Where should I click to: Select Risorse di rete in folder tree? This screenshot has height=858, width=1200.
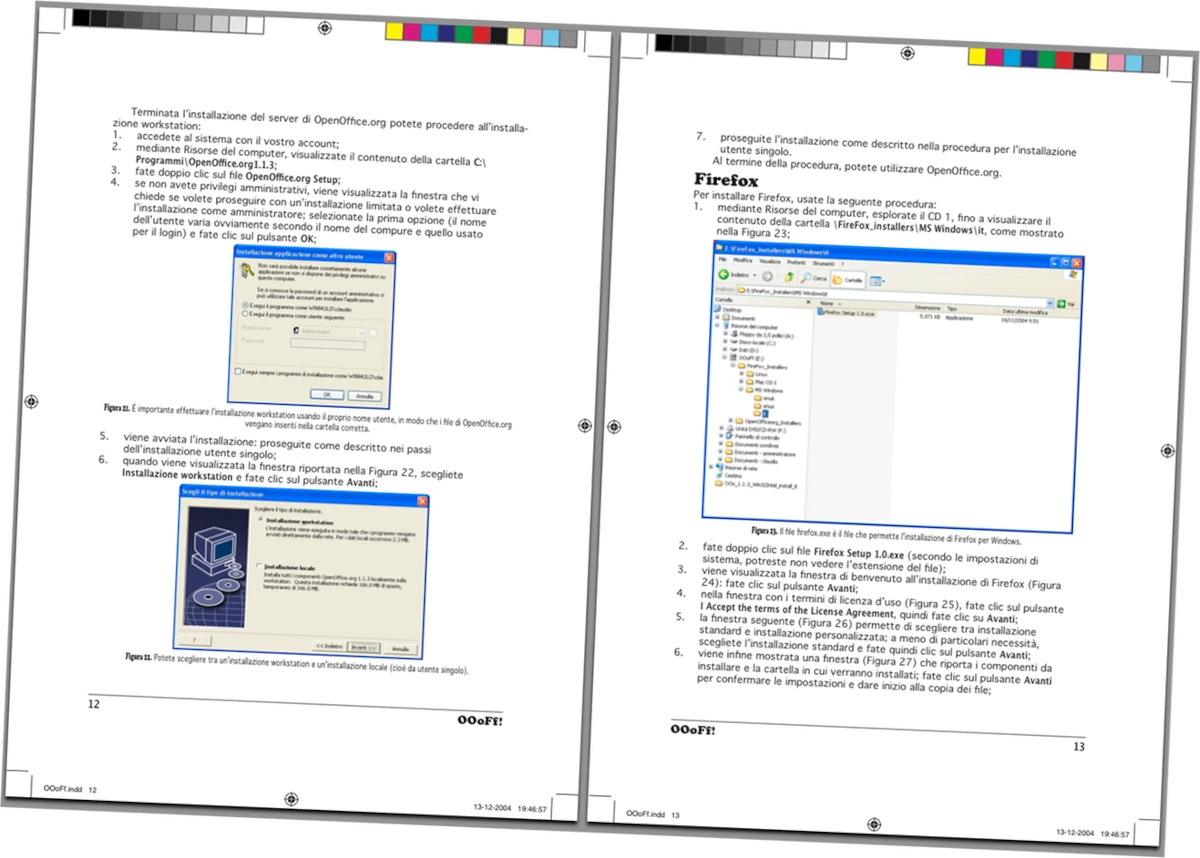(736, 468)
